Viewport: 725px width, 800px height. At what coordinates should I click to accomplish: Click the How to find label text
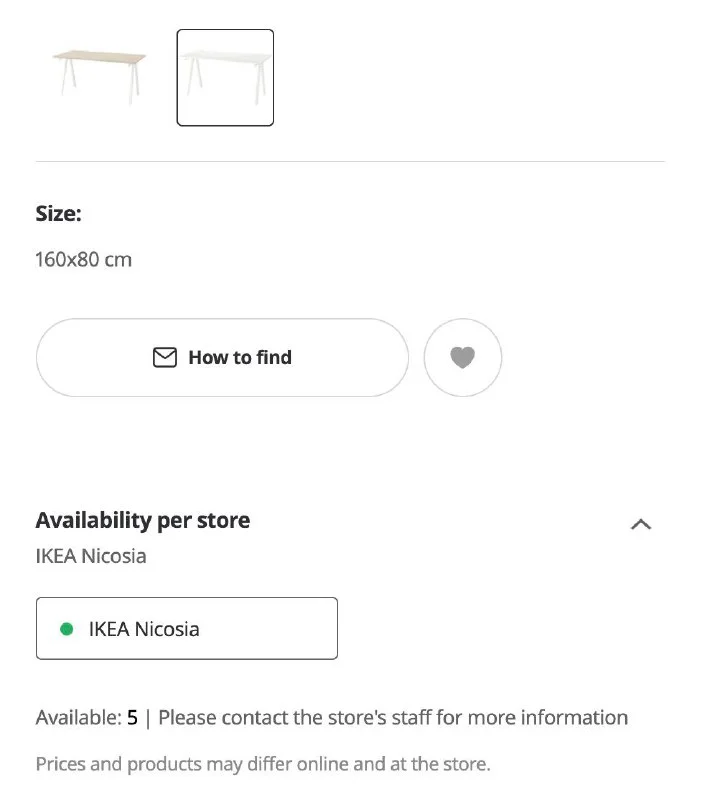coord(240,357)
